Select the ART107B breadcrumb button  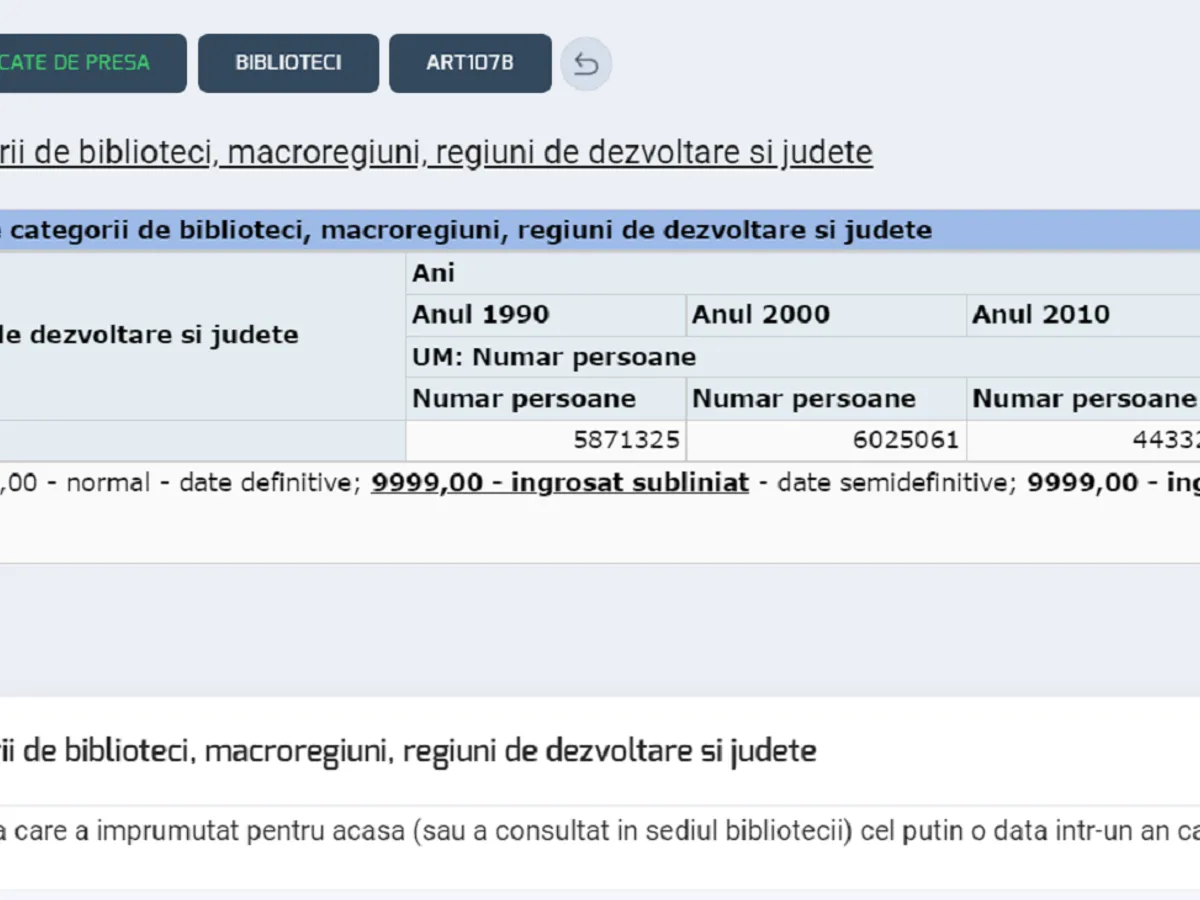[x=470, y=63]
